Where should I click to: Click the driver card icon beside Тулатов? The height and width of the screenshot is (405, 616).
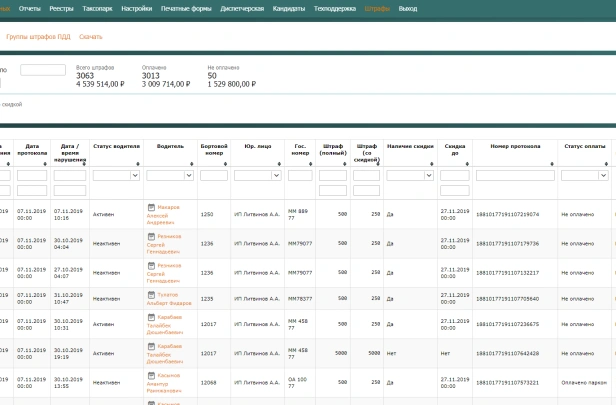pyautogui.click(x=151, y=294)
